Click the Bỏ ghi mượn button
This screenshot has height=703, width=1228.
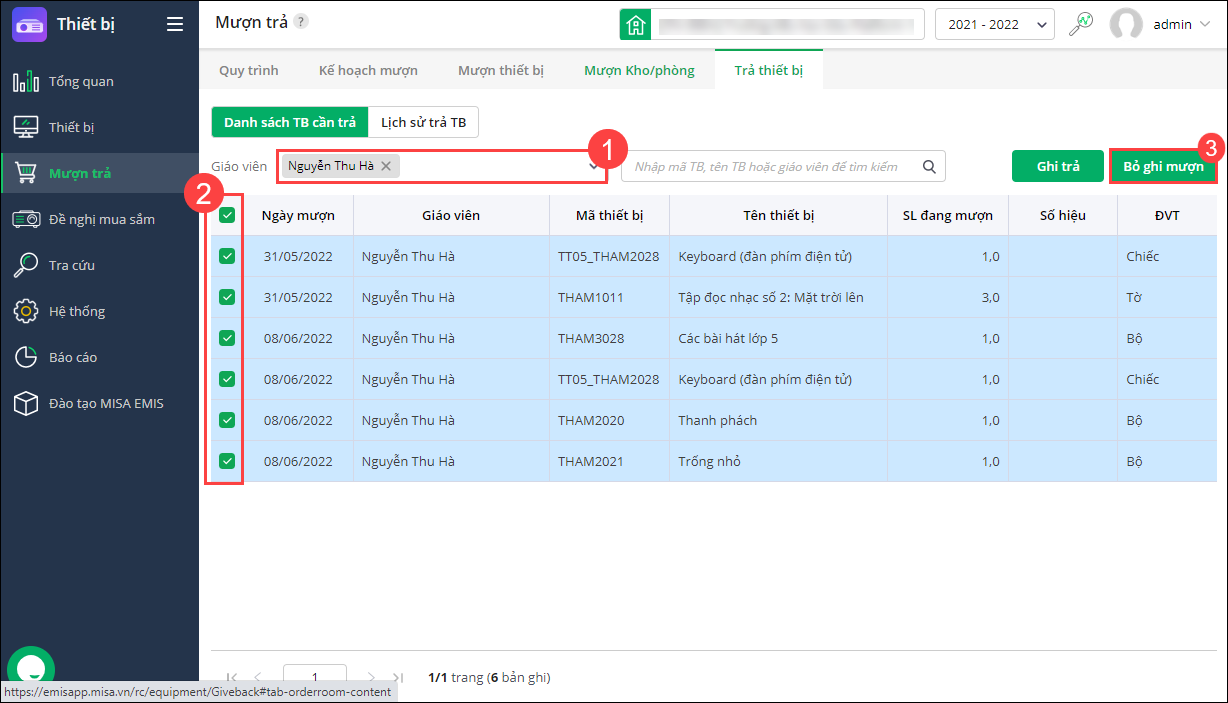point(1164,166)
